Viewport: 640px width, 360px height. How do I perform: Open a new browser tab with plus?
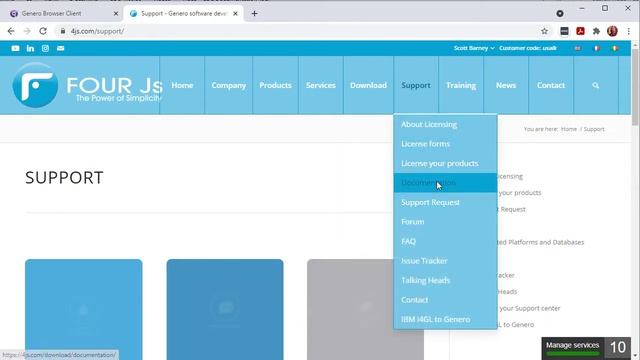254,13
